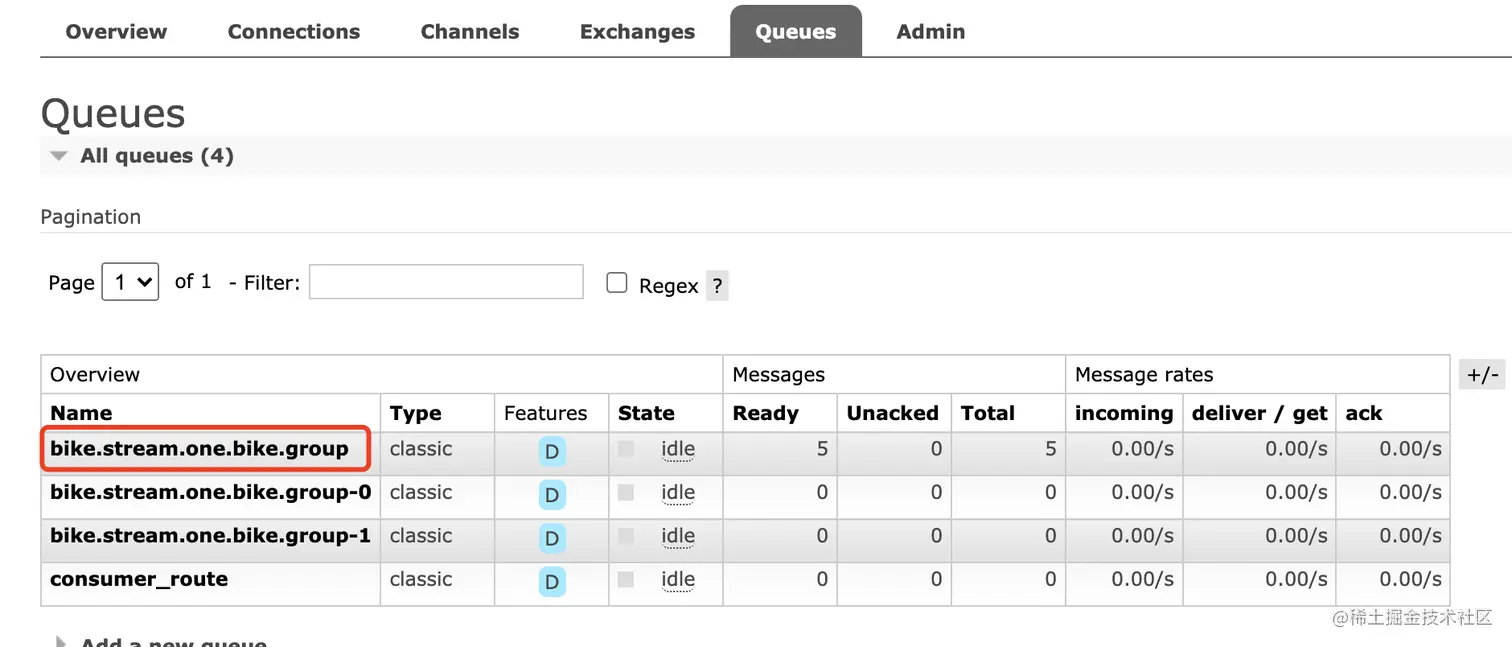Click the state indicator for bike.stream.one.bike.group-0
1512x647 pixels.
[626, 492]
